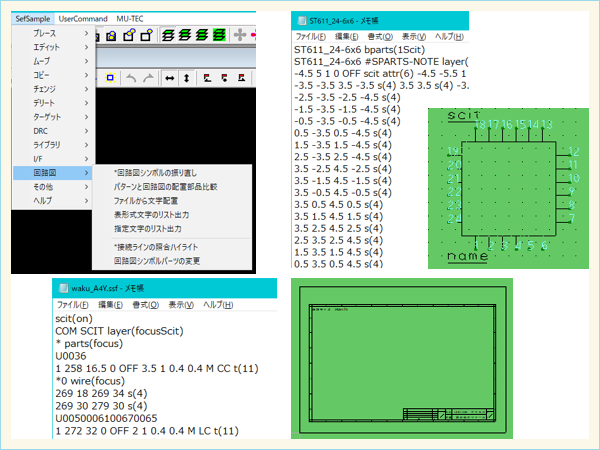The width and height of the screenshot is (600, 450).
Task: Choose パターンと回路図の配置部品比較 entry
Action: [165, 186]
